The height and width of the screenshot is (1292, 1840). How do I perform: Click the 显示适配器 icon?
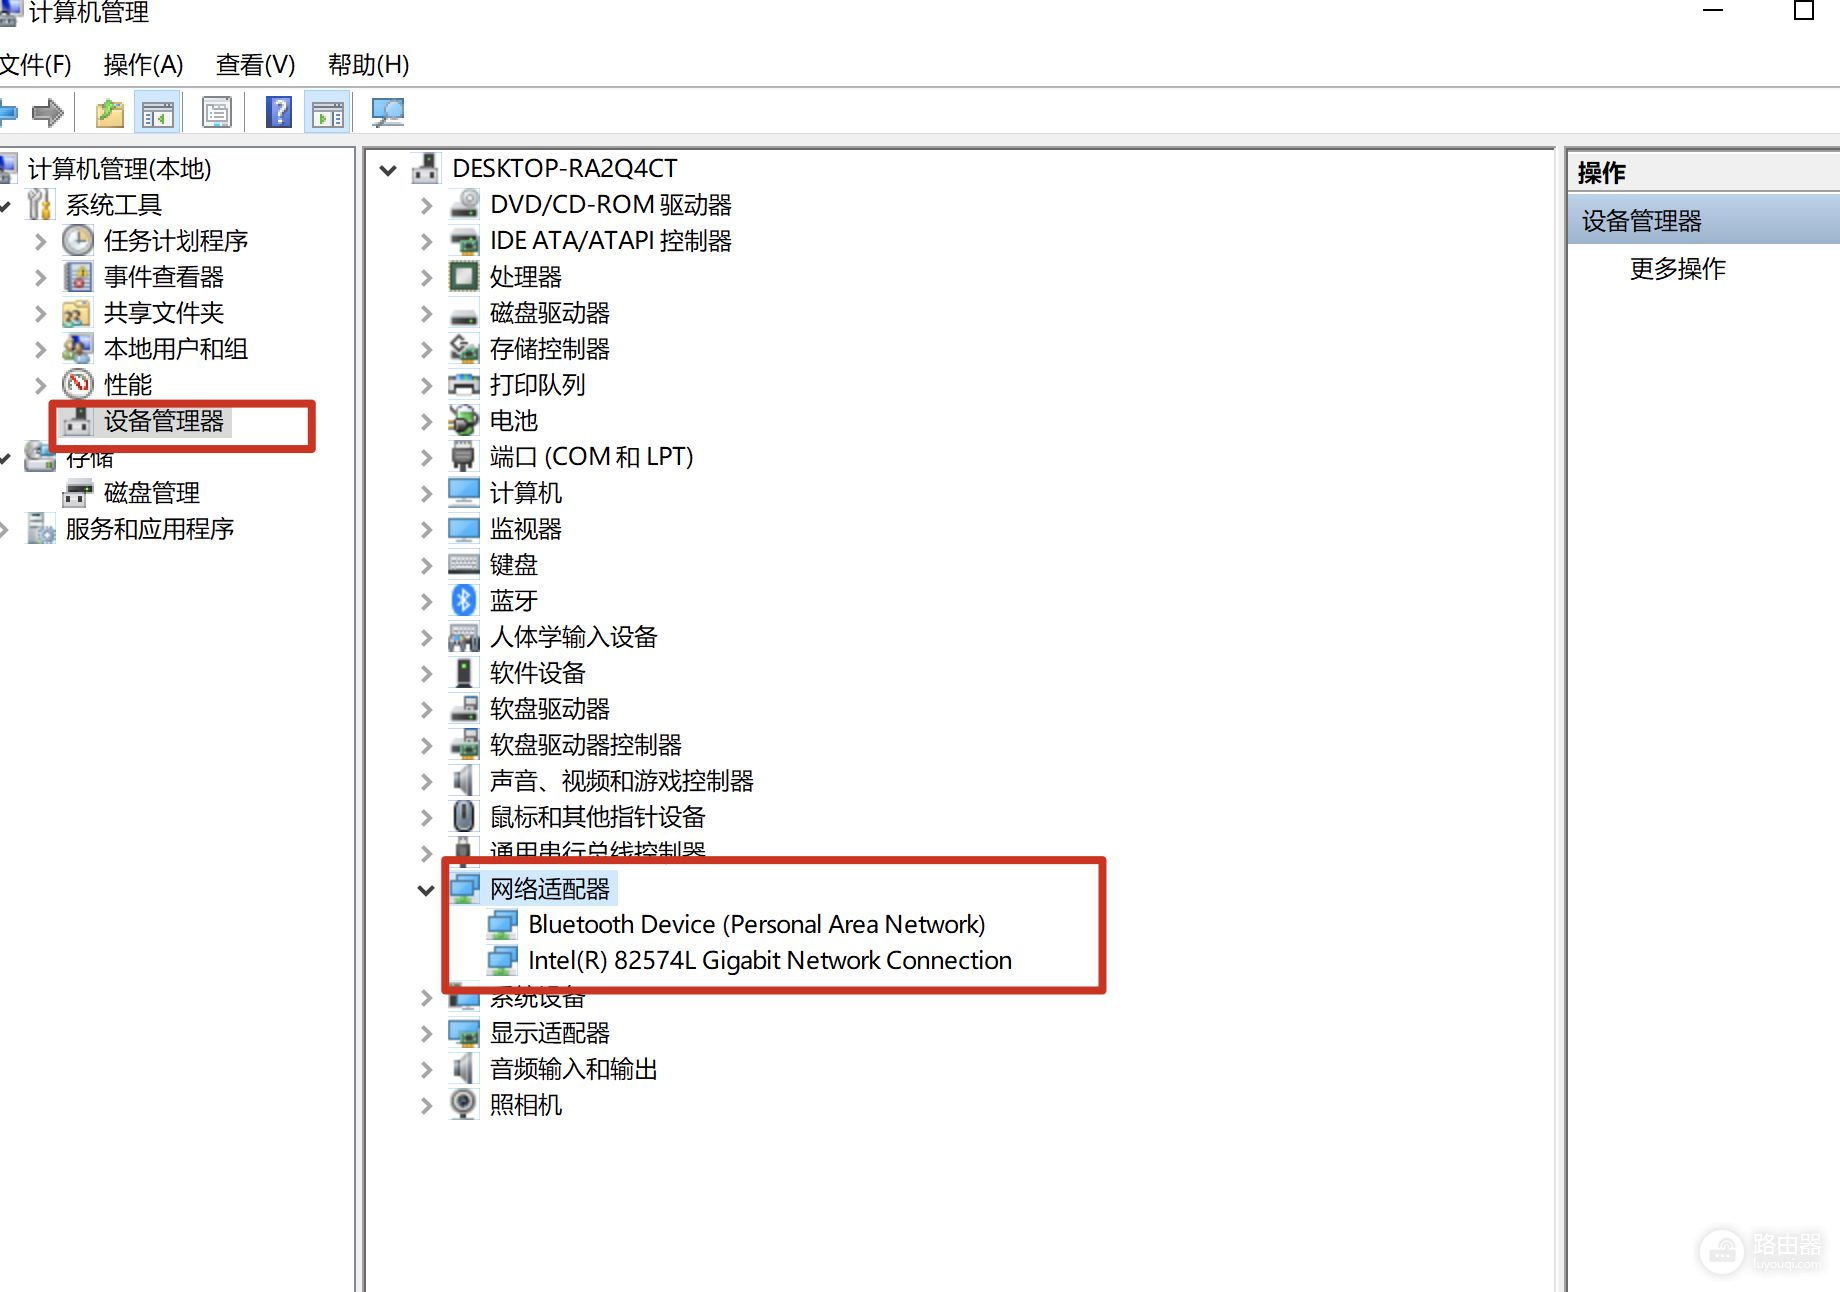pyautogui.click(x=464, y=1032)
